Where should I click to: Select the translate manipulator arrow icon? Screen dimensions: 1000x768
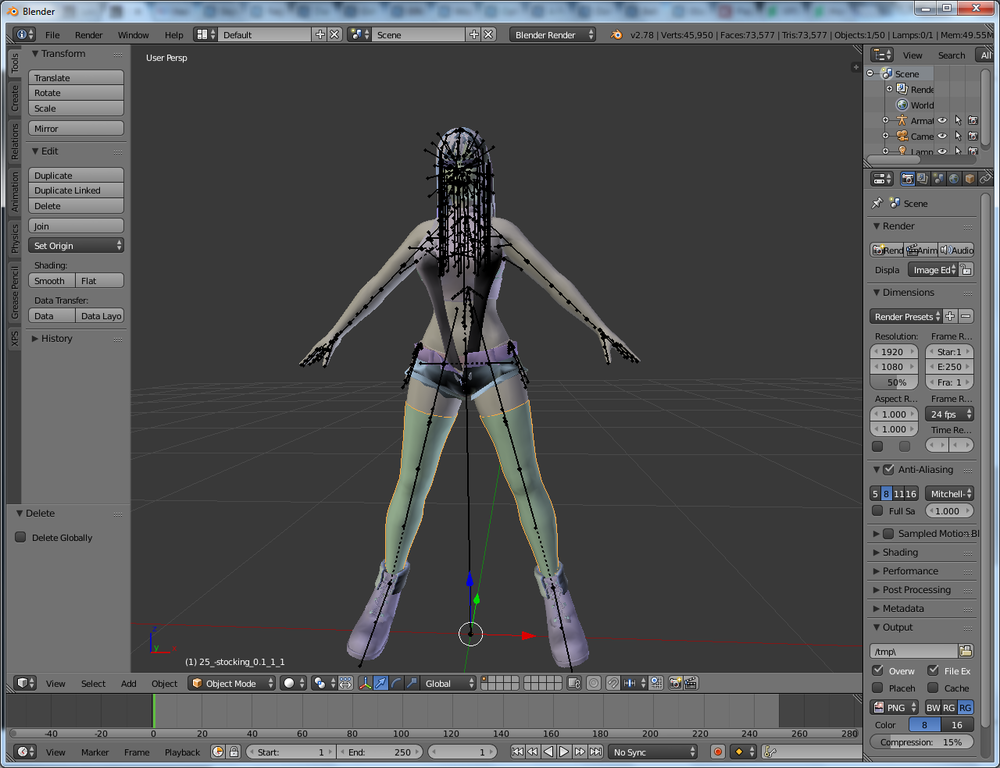tap(381, 683)
